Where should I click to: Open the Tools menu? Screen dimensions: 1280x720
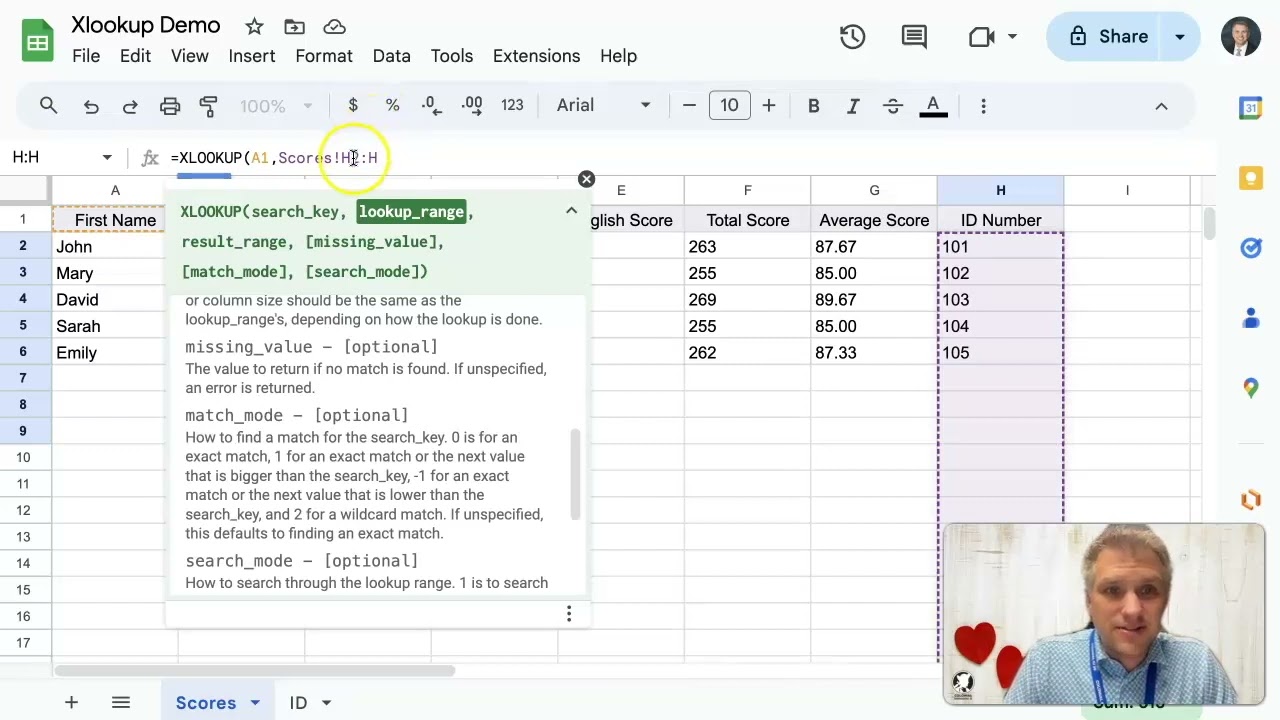pos(452,56)
